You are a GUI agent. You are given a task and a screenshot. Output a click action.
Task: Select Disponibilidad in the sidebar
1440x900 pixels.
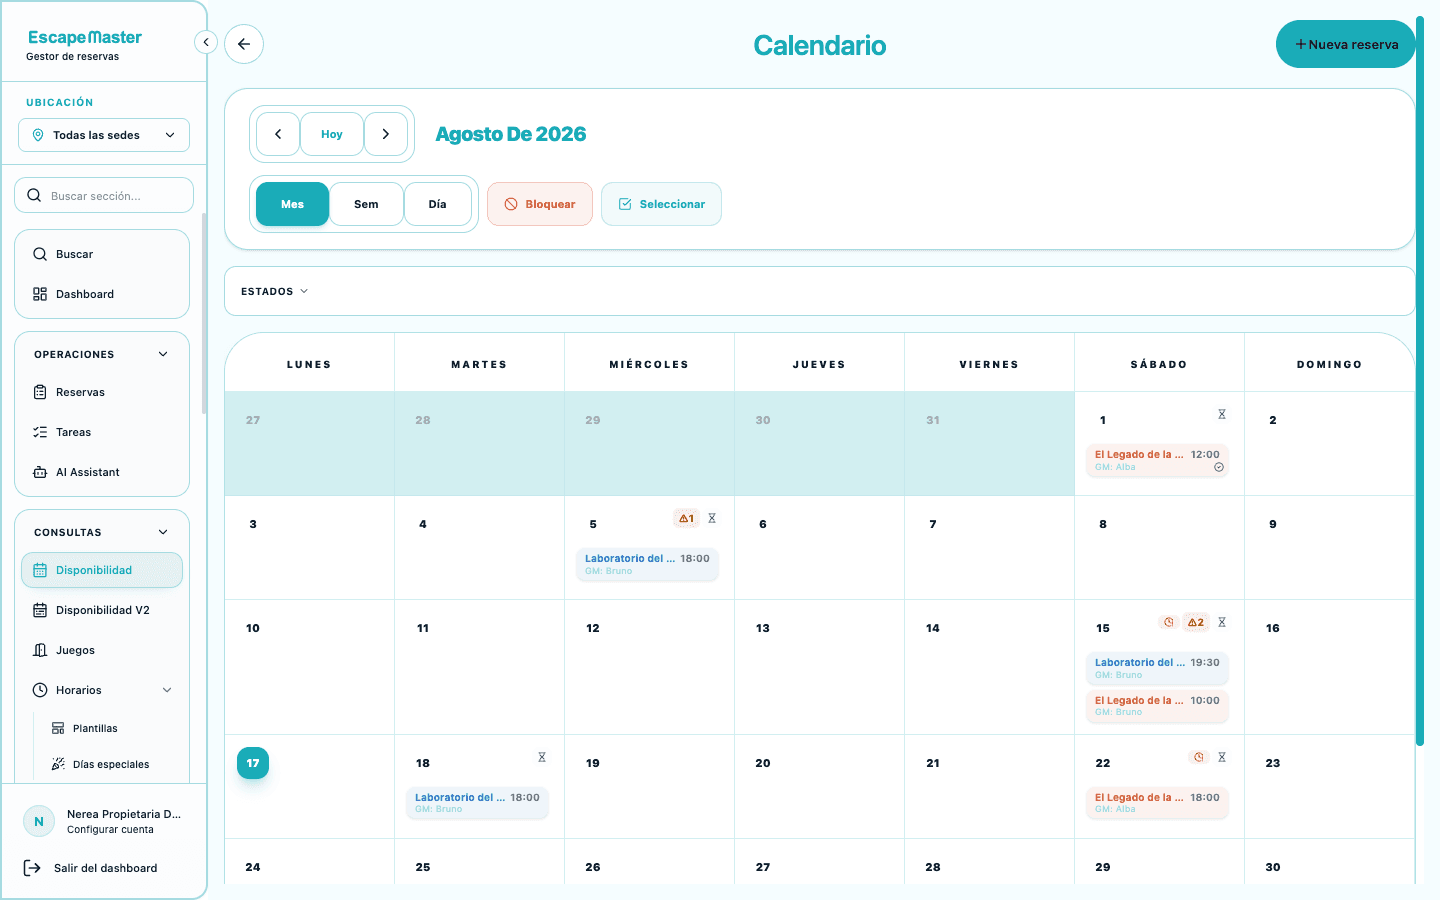(102, 570)
